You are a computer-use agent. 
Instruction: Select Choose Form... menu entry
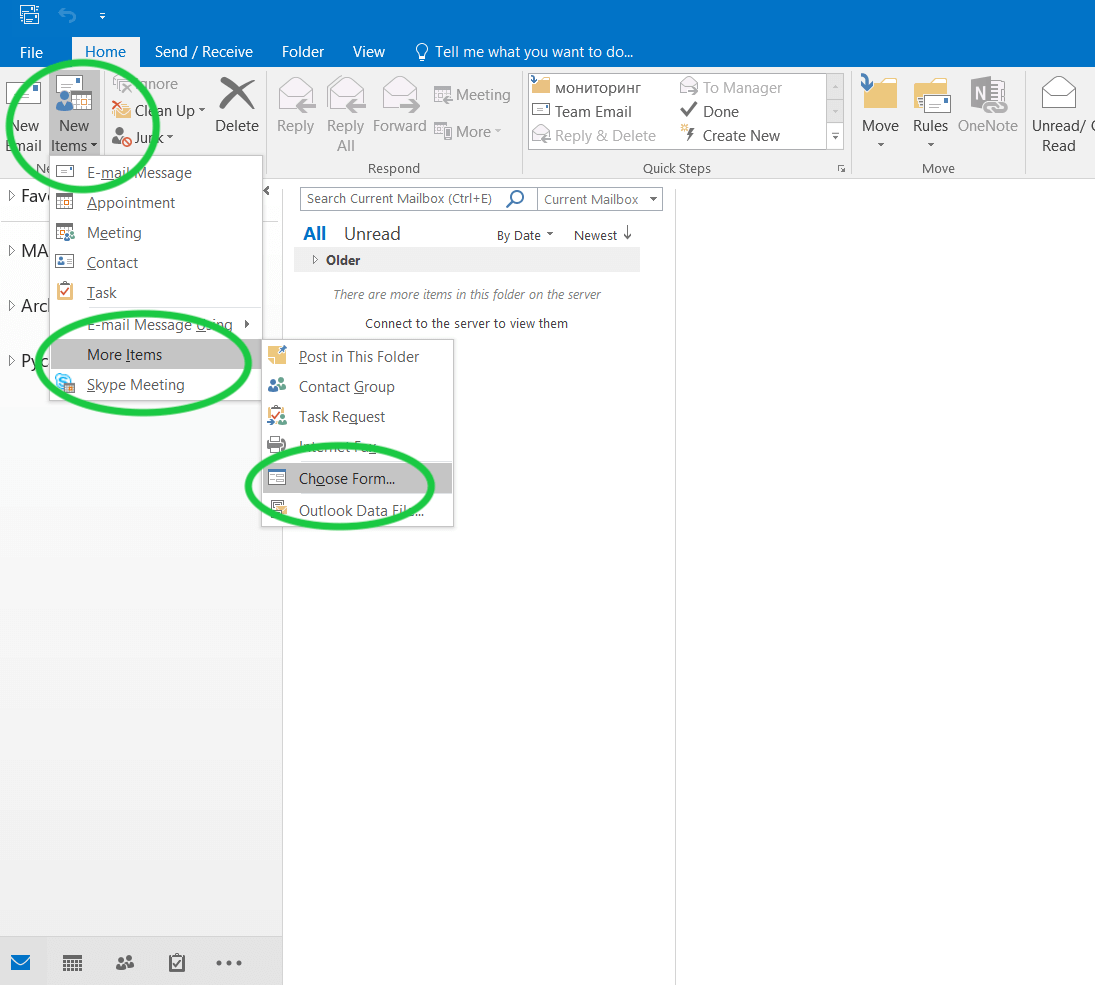pos(358,479)
